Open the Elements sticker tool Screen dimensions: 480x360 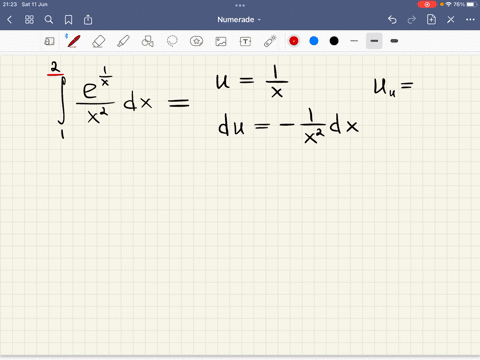tap(196, 41)
